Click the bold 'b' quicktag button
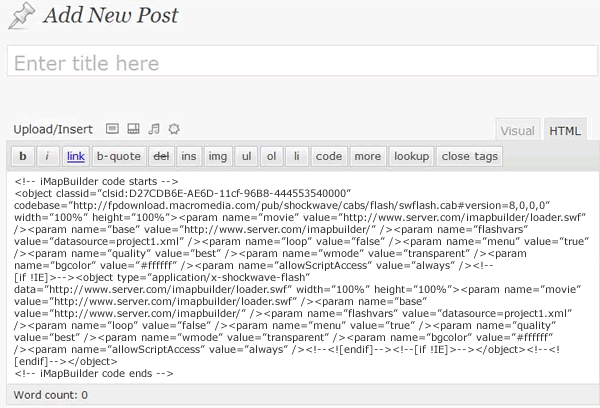 point(23,156)
